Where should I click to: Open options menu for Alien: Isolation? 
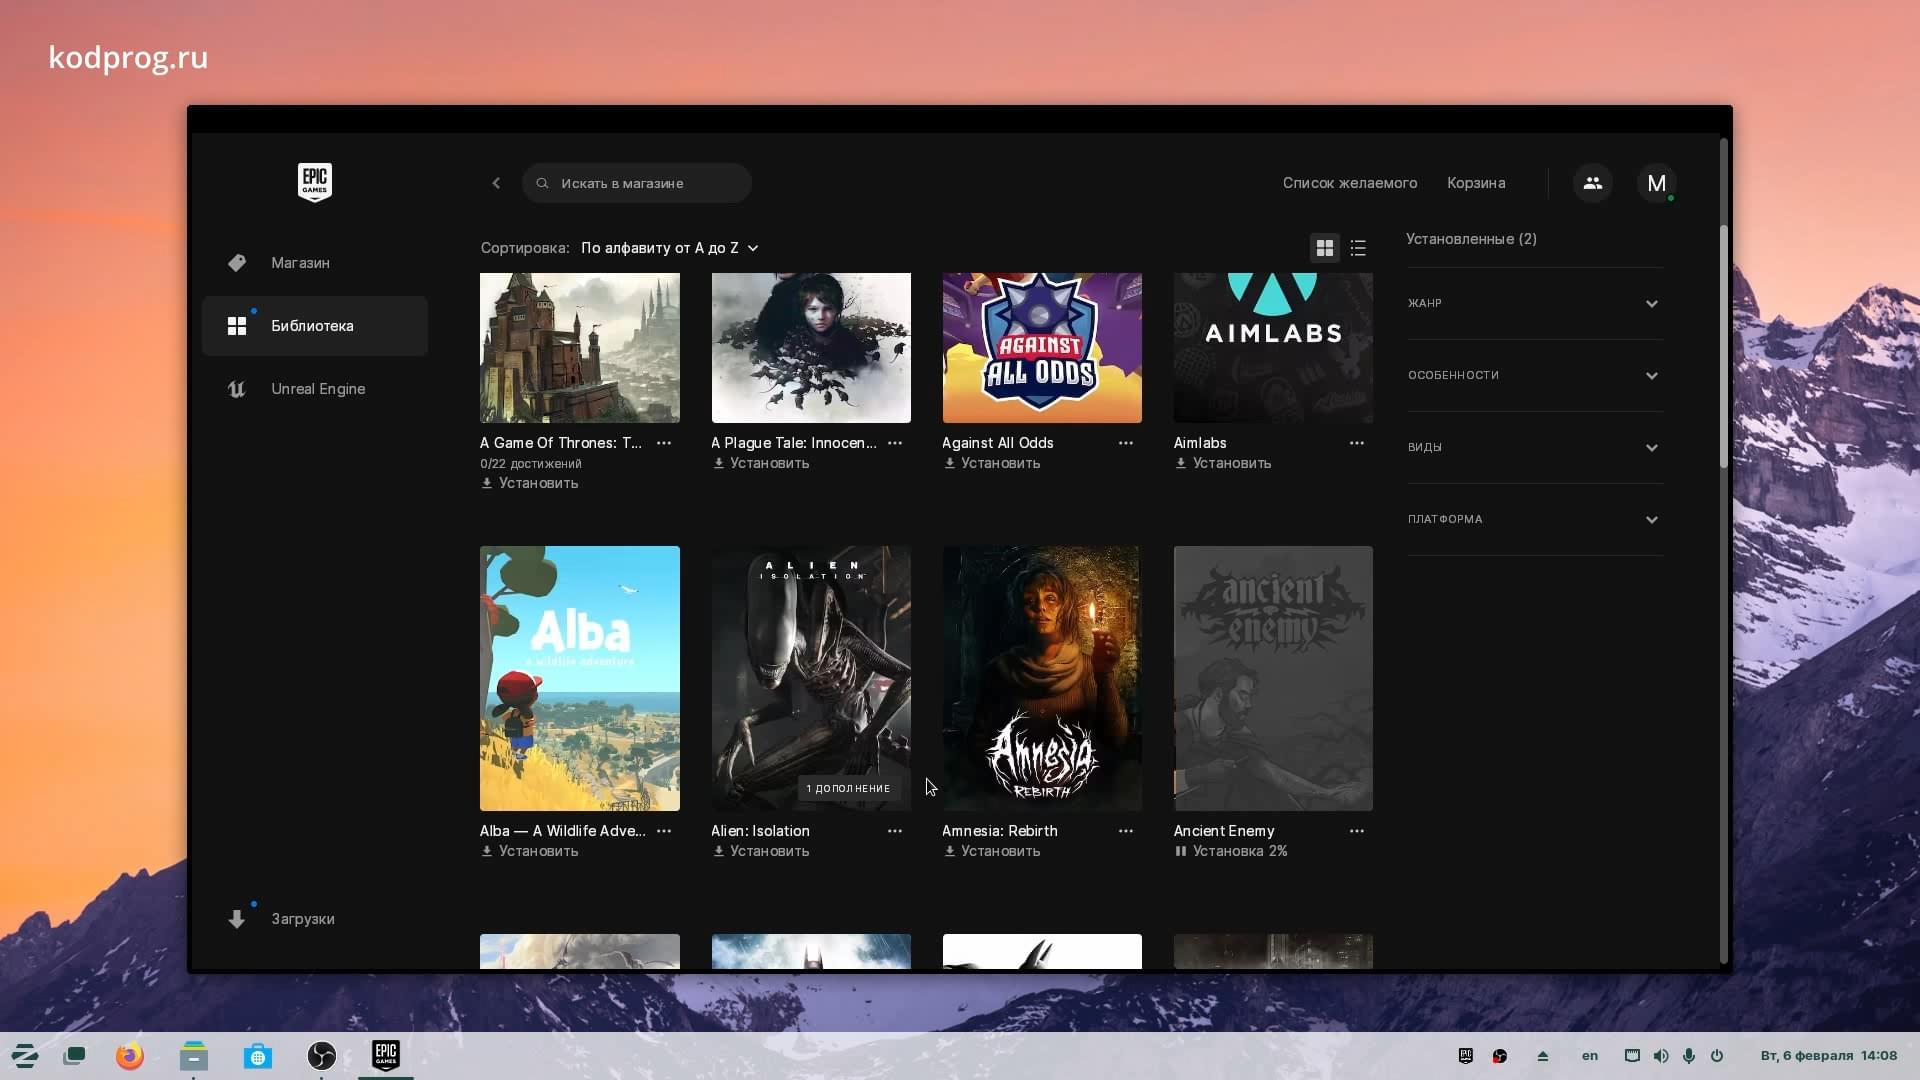[895, 831]
